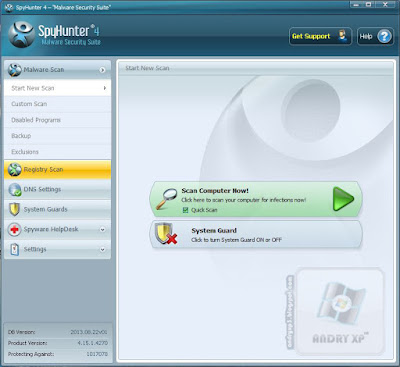The height and width of the screenshot is (367, 400).
Task: Expand the Spyware HelpDesk section chevron
Action: [x=103, y=230]
